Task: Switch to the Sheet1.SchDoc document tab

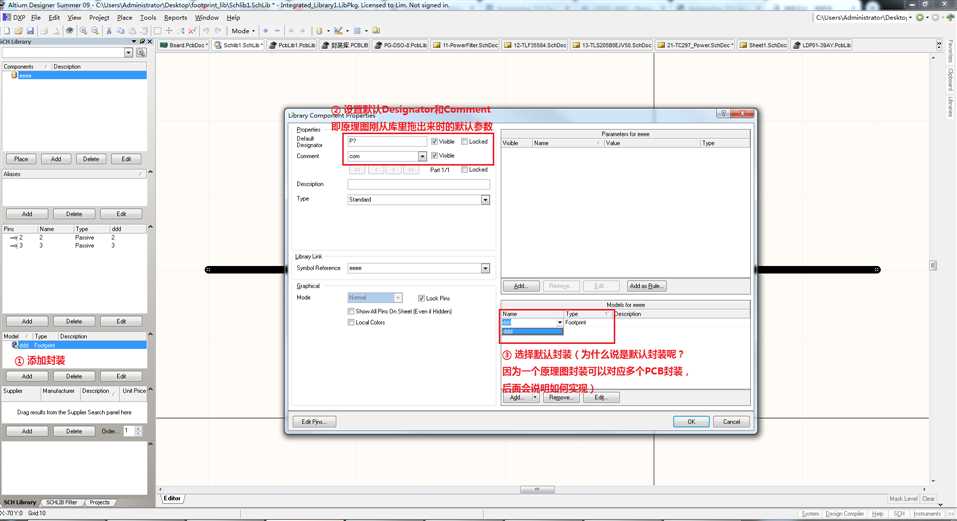Action: click(764, 45)
